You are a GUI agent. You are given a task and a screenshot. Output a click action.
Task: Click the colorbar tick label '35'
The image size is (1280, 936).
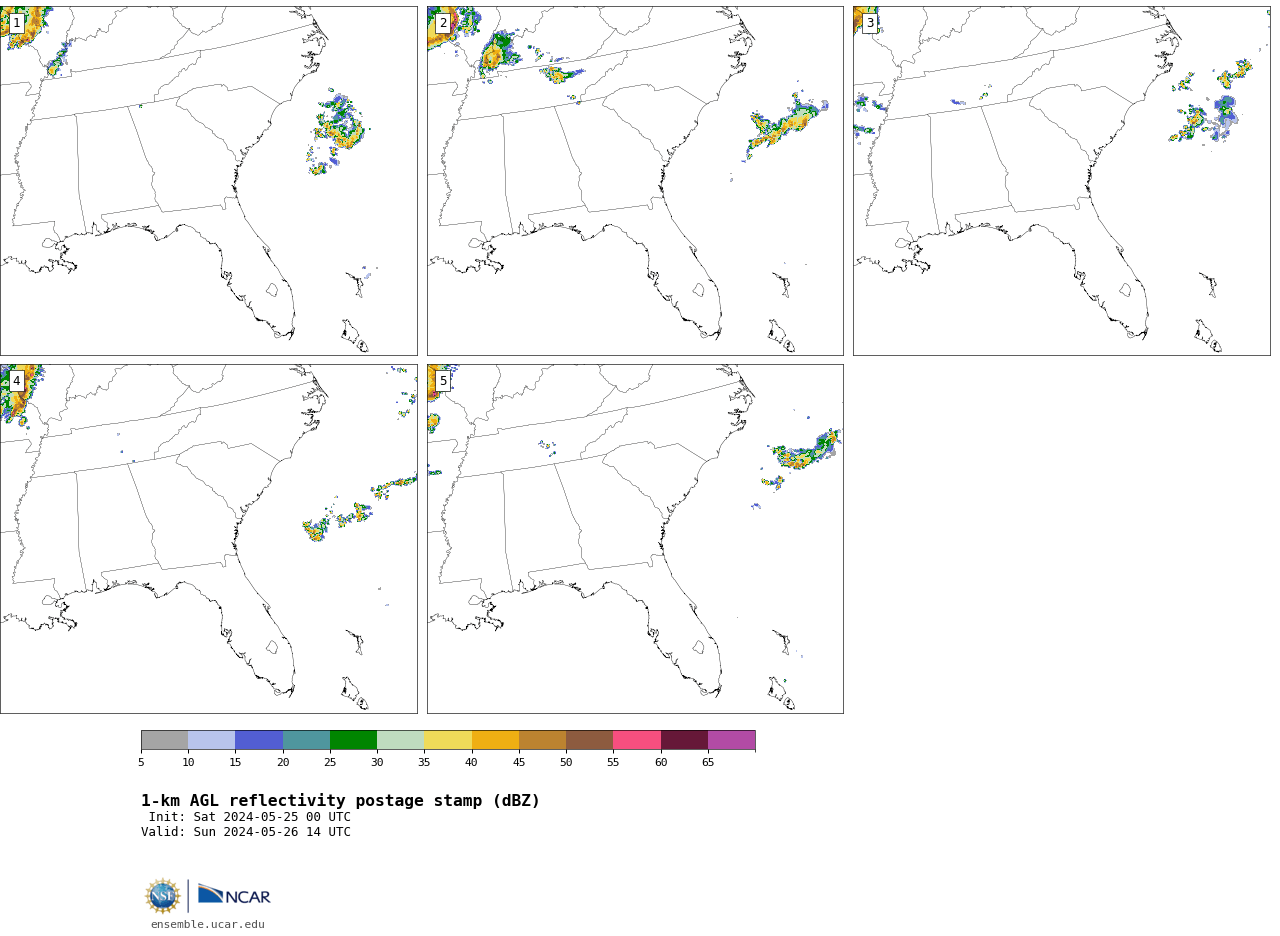(424, 763)
